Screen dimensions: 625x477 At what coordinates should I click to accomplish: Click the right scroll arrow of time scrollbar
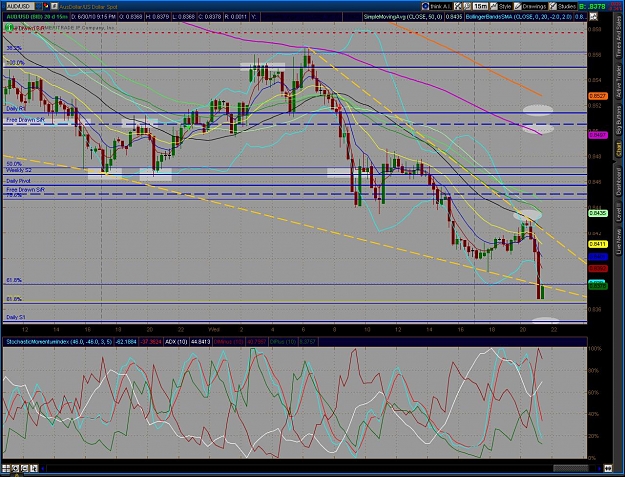pyautogui.click(x=599, y=469)
